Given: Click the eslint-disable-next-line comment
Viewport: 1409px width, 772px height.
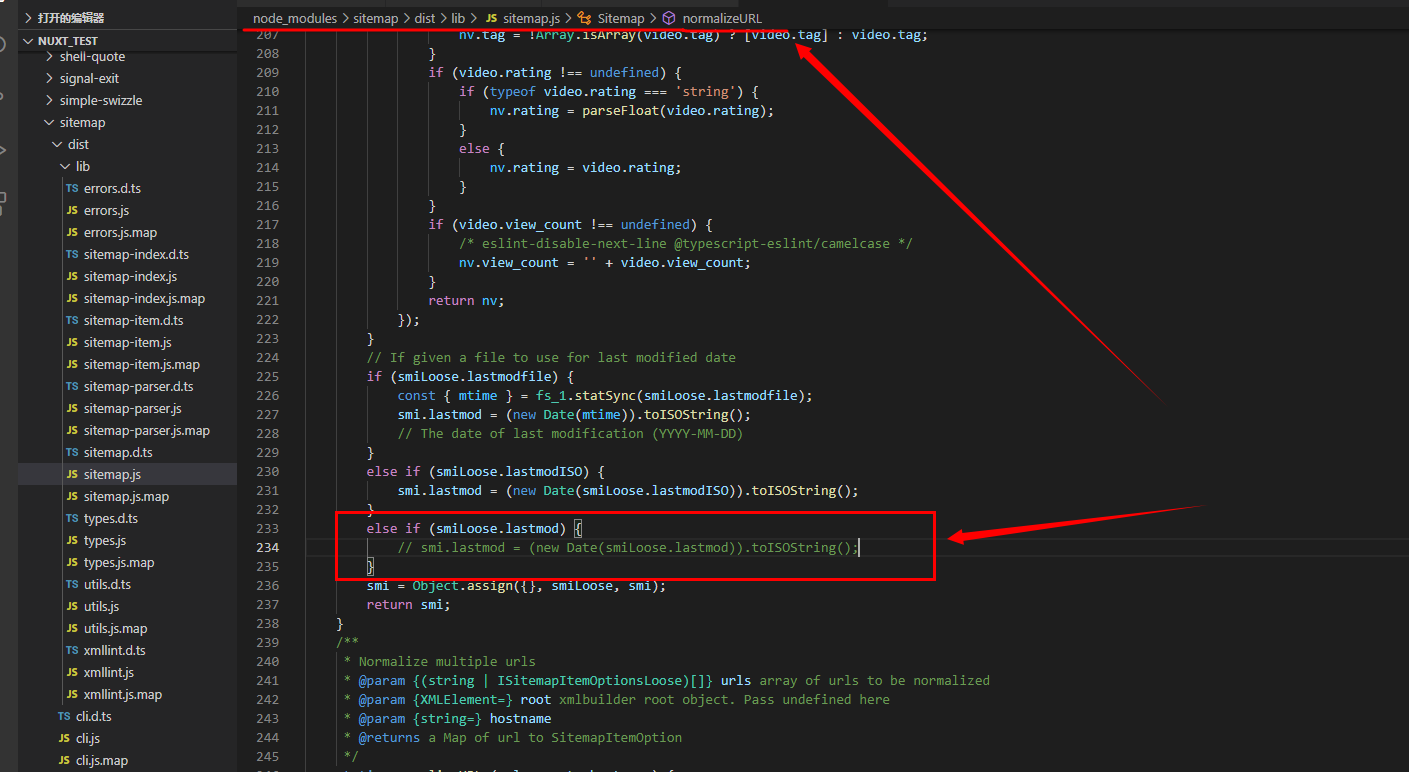Looking at the screenshot, I should (686, 244).
